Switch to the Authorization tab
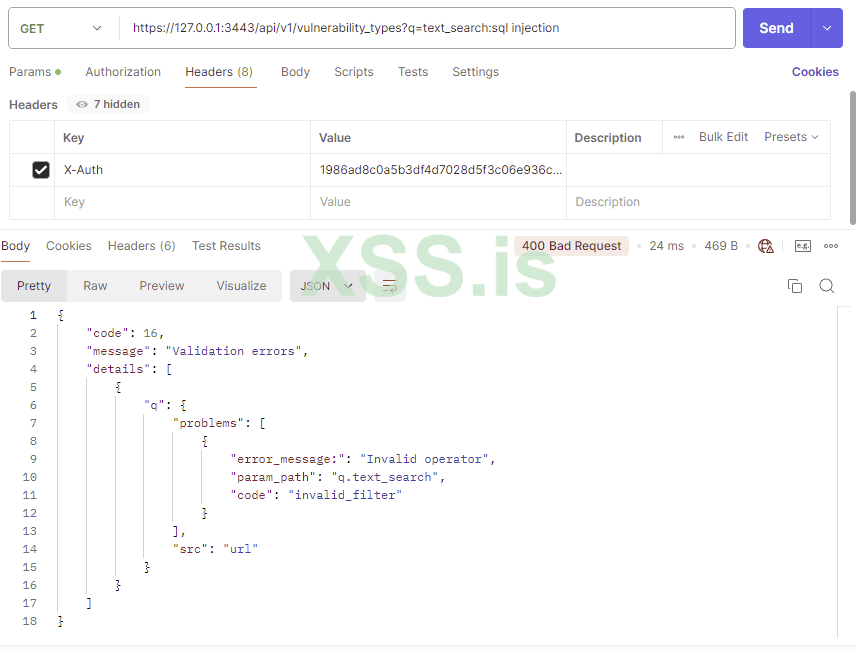This screenshot has height=649, width=856. coord(123,72)
